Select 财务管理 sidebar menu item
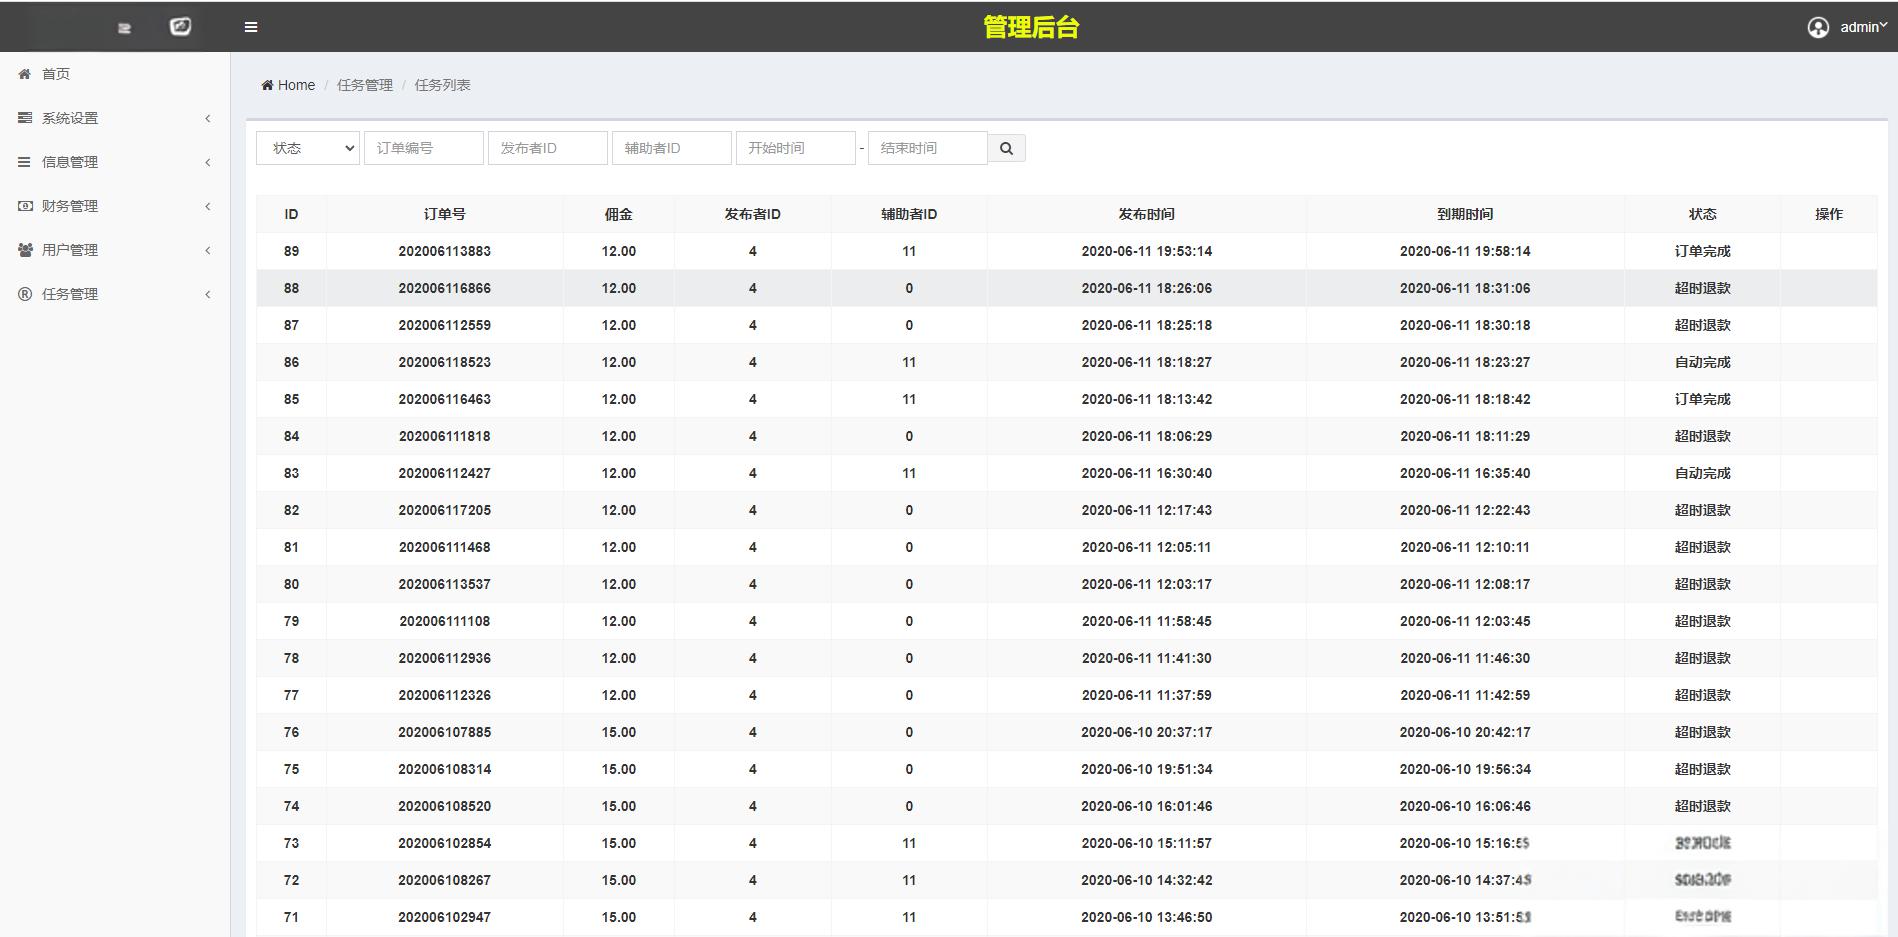The width and height of the screenshot is (1898, 937). tap(115, 206)
